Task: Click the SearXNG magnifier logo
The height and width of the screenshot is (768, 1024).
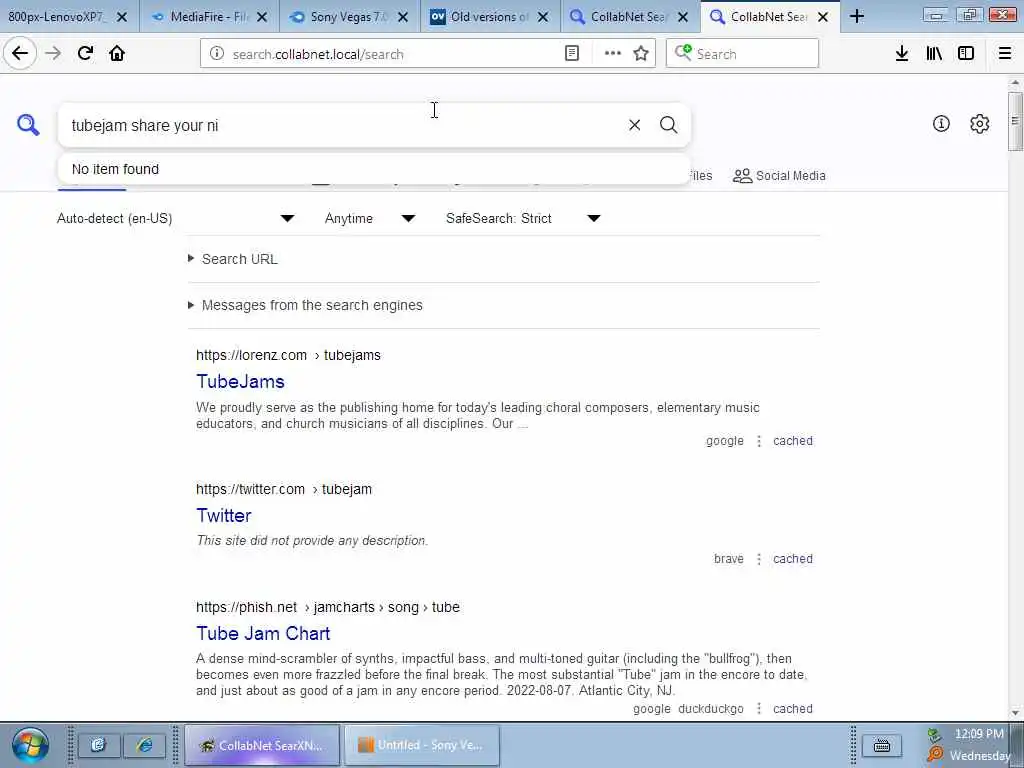Action: [28, 125]
